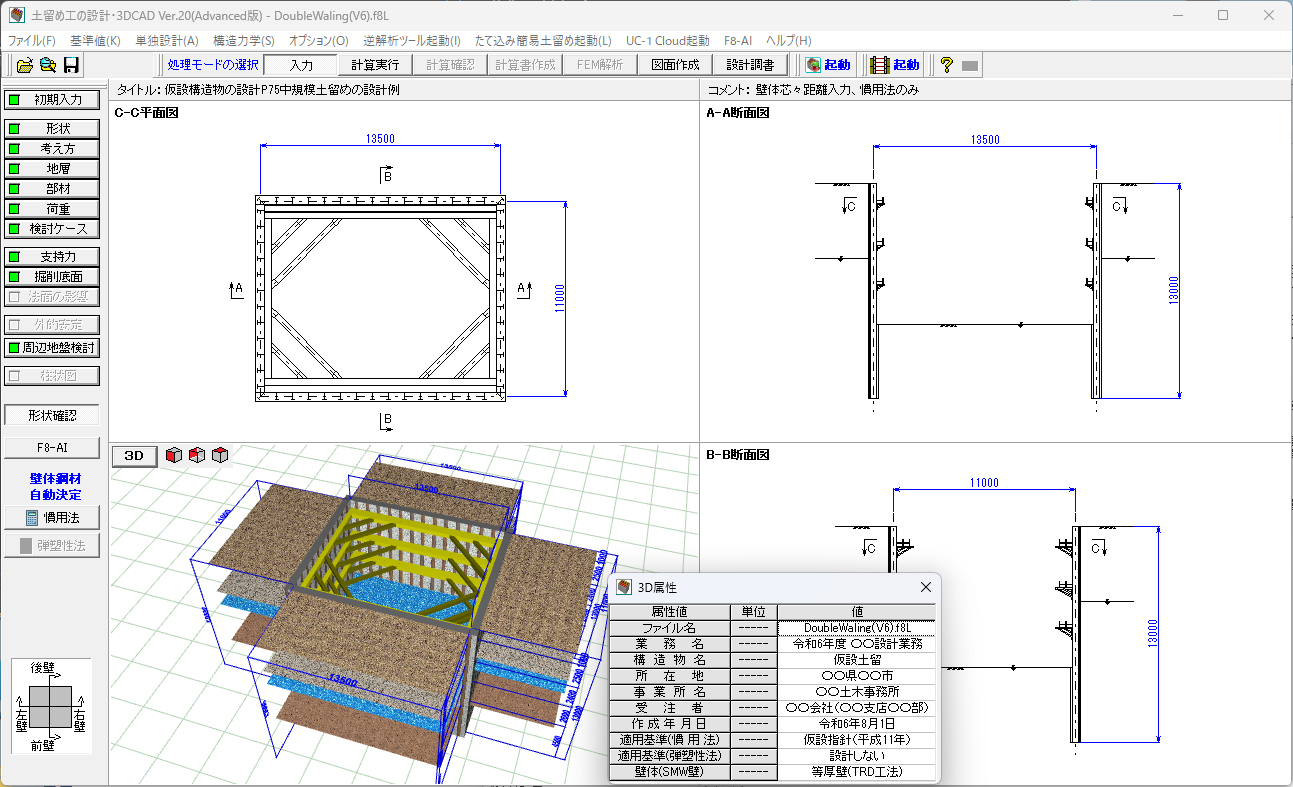Open the 構造力学(S) menu
1293x787 pixels.
point(244,41)
